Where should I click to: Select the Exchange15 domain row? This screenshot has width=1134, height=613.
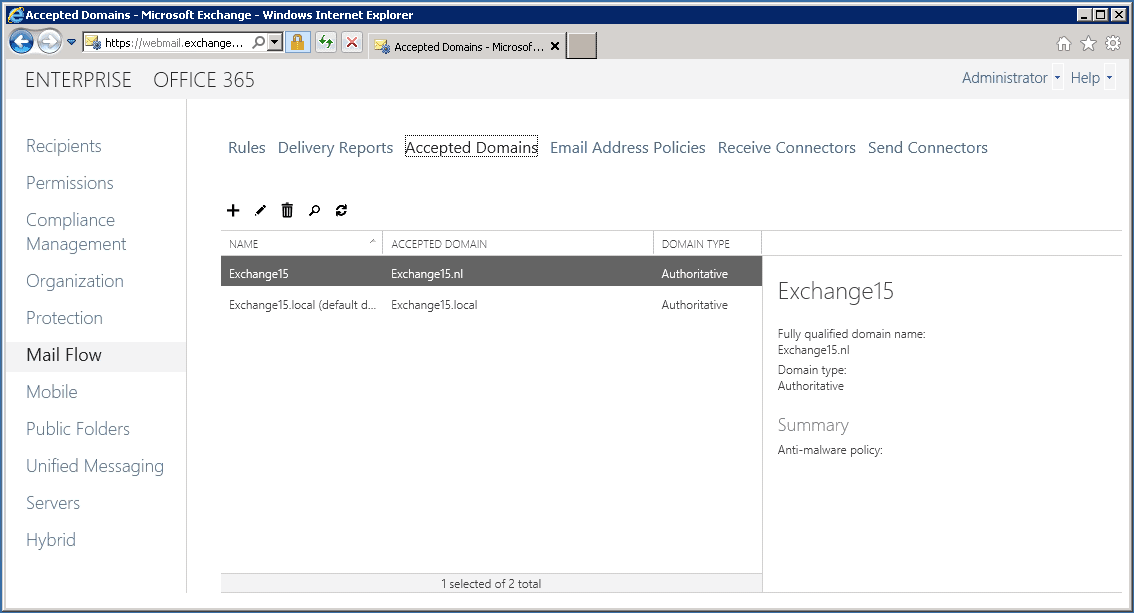(492, 273)
